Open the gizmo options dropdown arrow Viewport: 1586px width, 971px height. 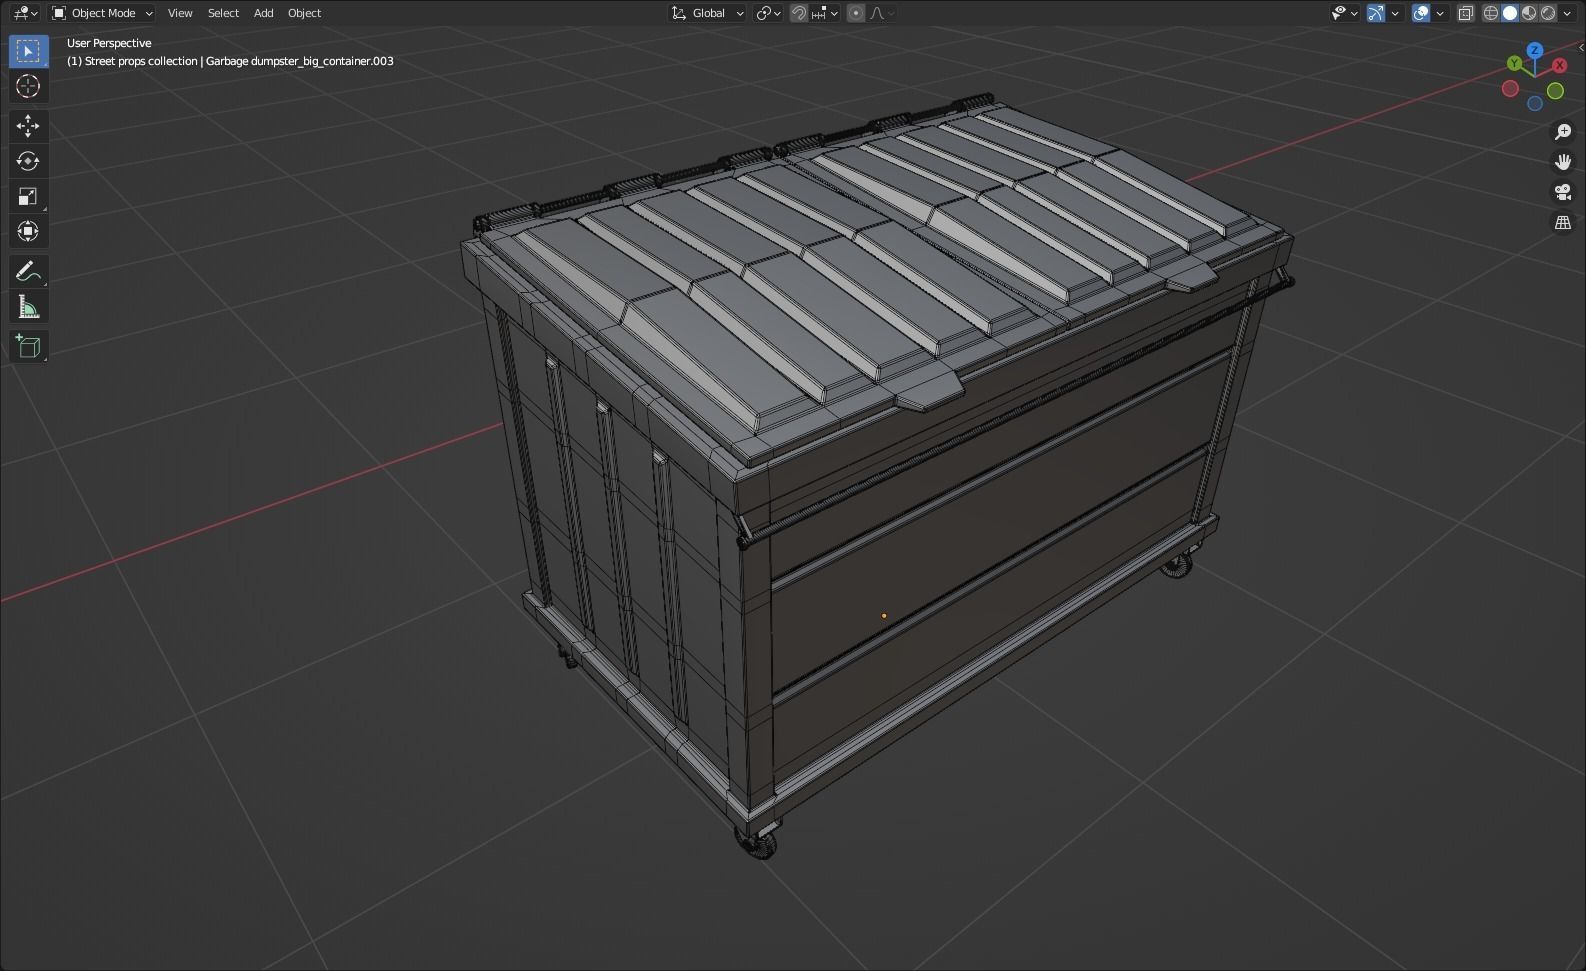tap(1396, 13)
